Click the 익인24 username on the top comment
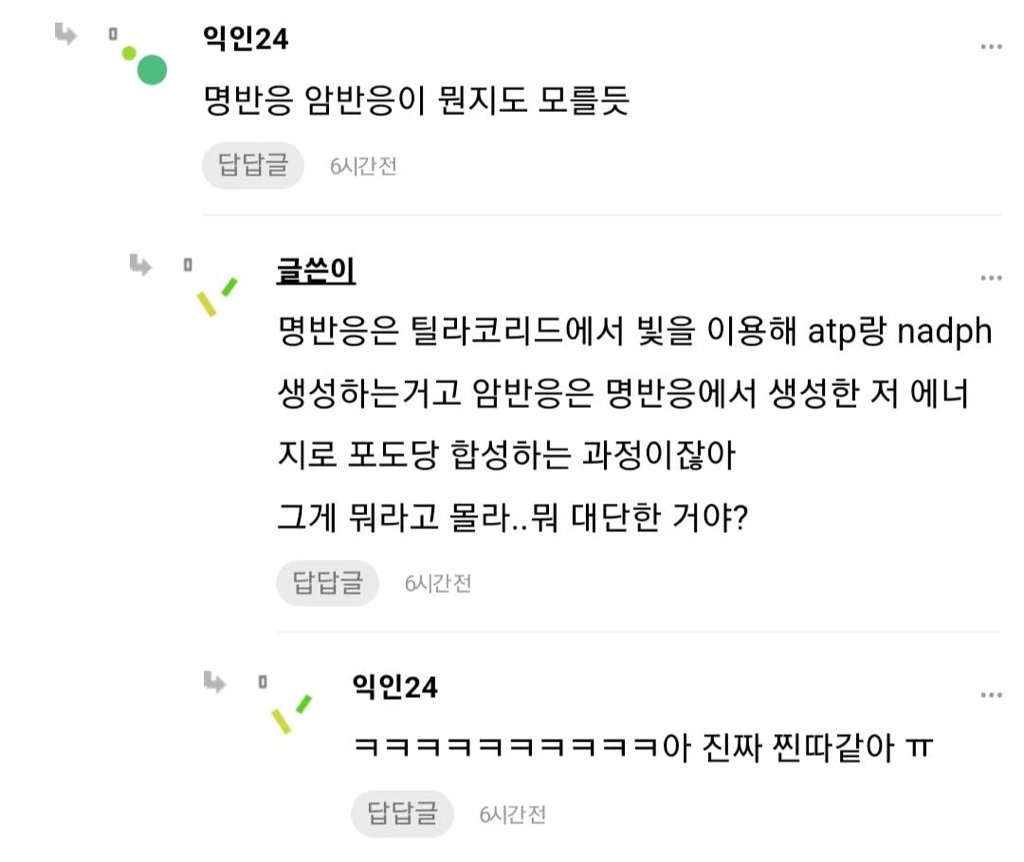This screenshot has height=862, width=1024. (x=245, y=40)
